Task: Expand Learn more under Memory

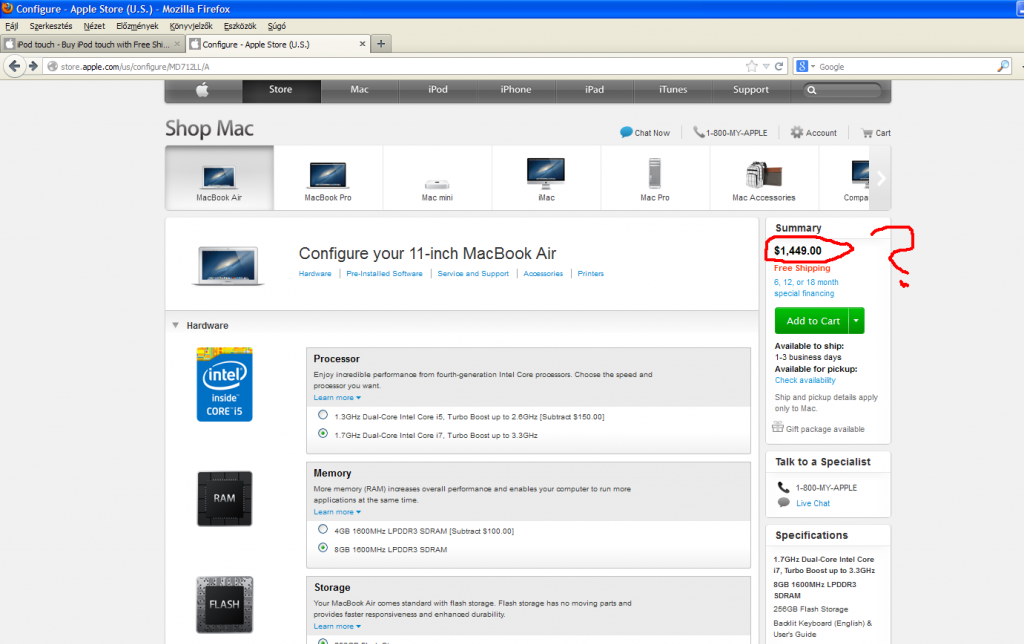Action: (x=337, y=511)
